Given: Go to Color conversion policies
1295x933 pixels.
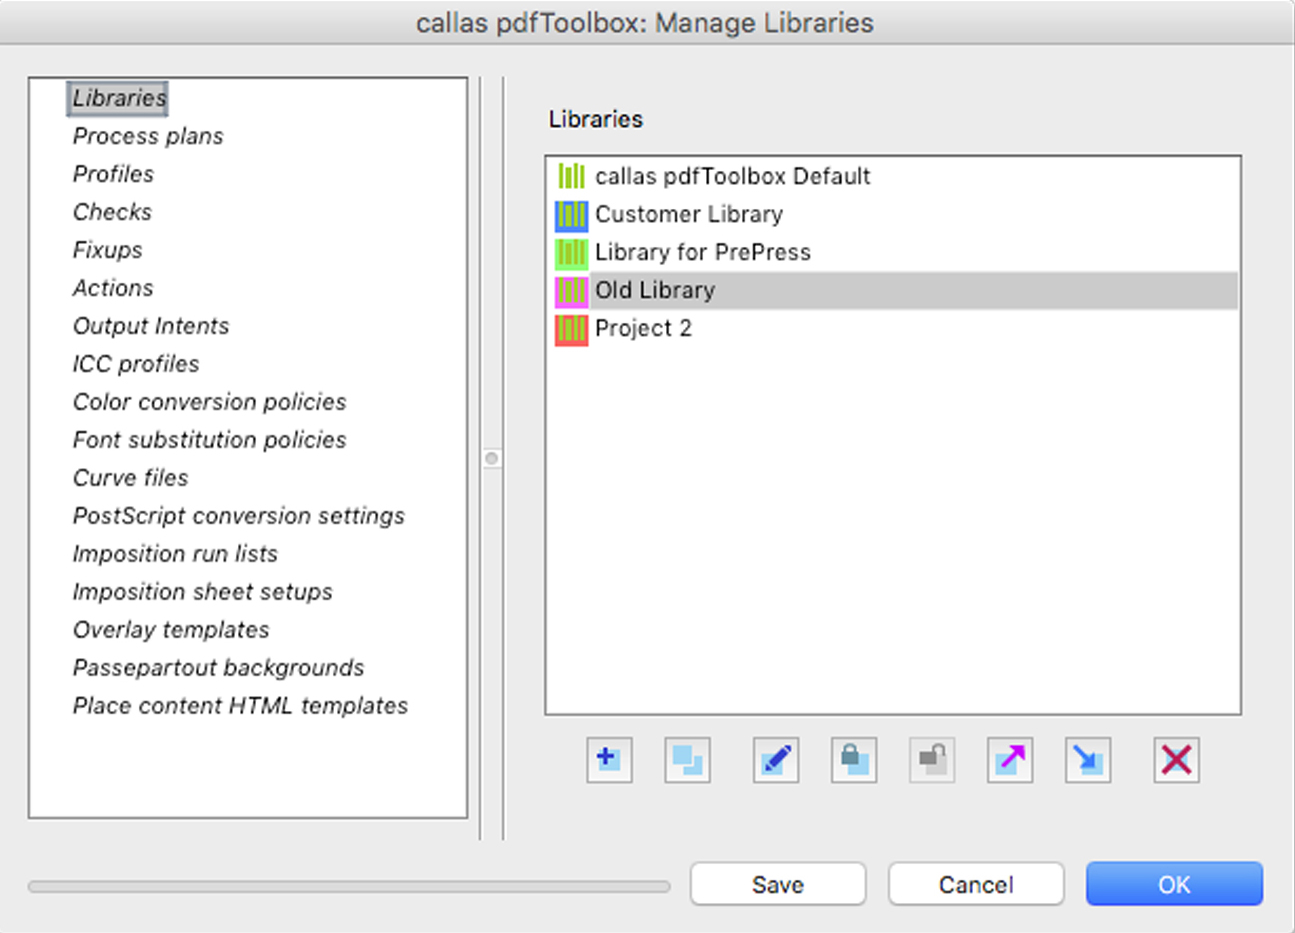Looking at the screenshot, I should pos(209,403).
